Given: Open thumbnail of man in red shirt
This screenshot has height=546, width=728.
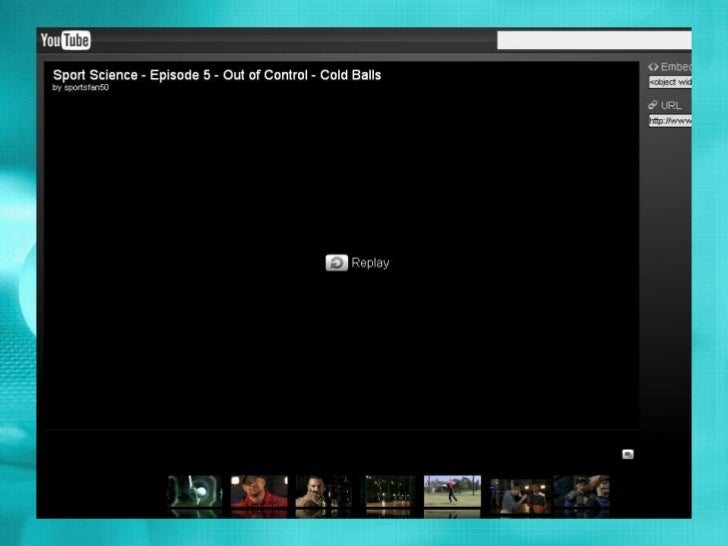Looking at the screenshot, I should pyautogui.click(x=259, y=491).
